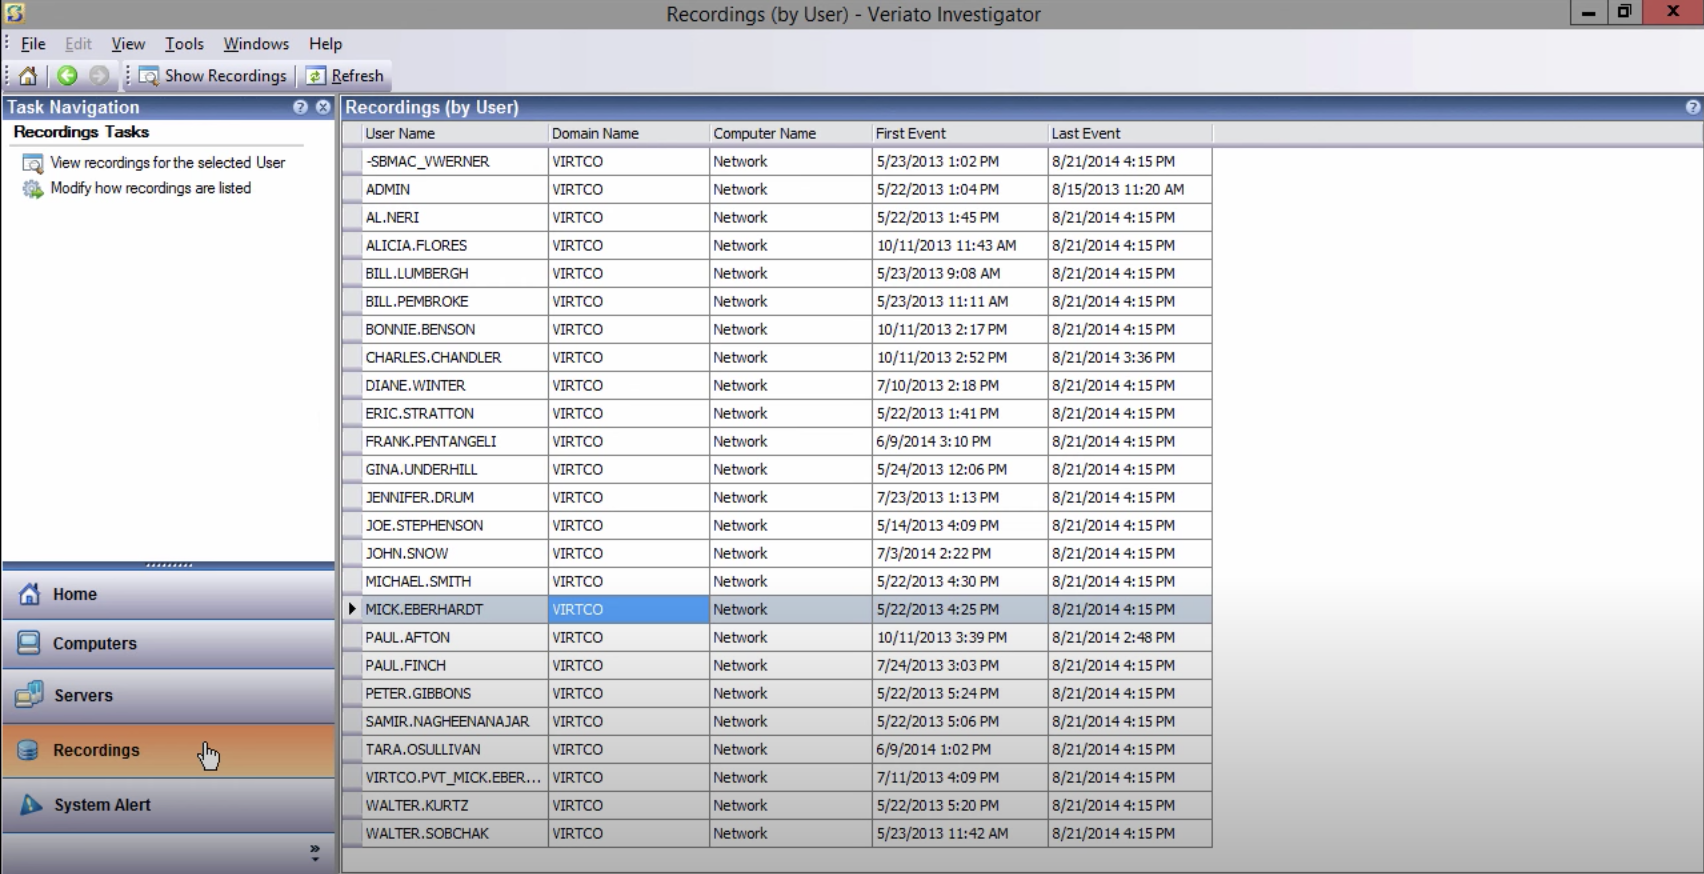Open the Windows menu

(x=256, y=44)
